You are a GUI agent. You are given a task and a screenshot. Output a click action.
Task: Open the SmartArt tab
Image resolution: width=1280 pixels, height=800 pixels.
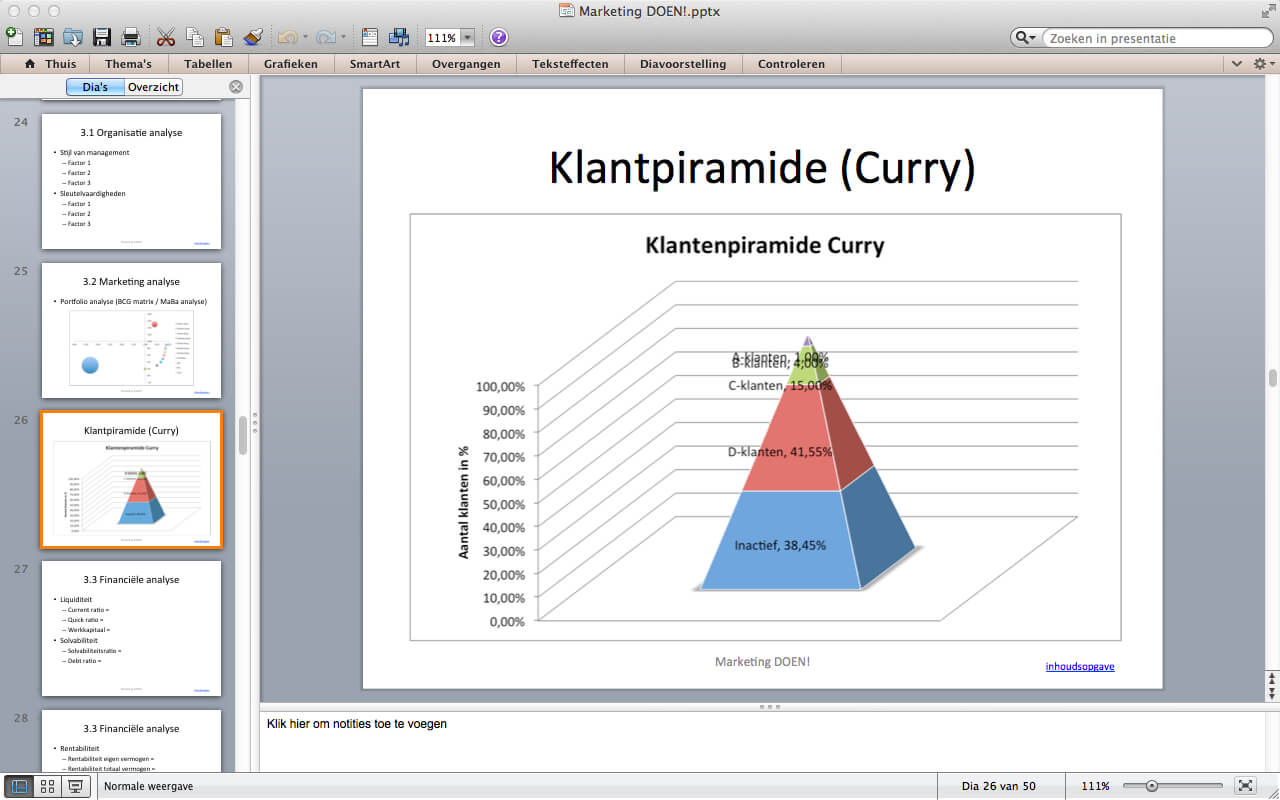click(374, 63)
